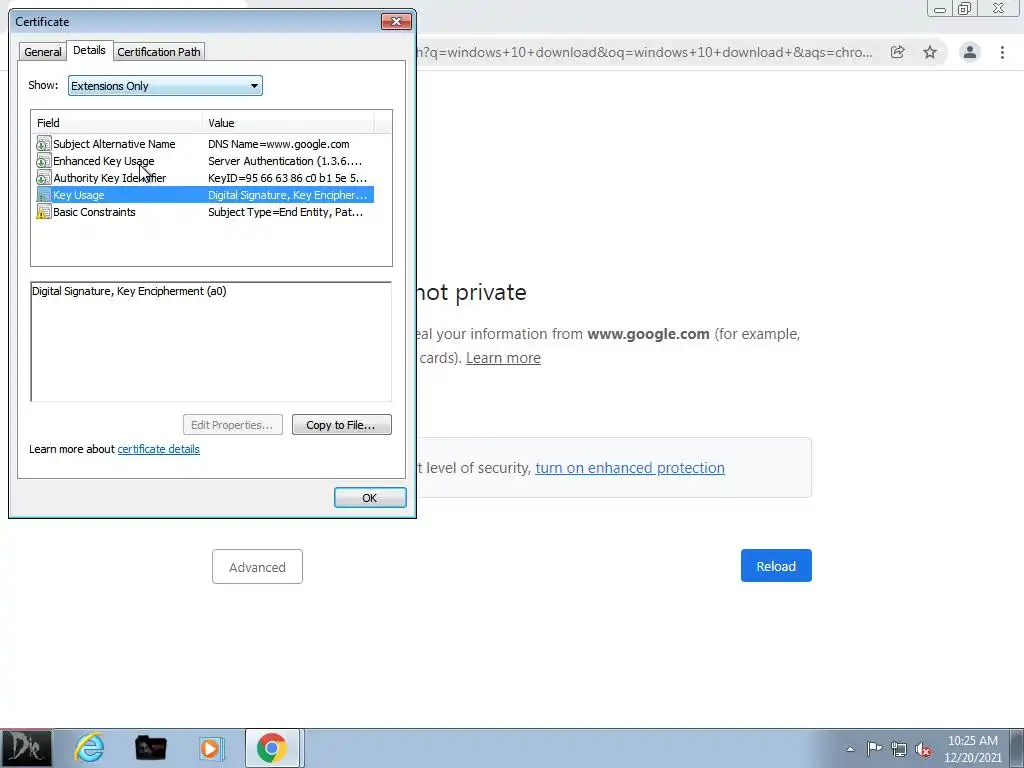
Task: Open the Learn more link in Chrome
Action: (503, 358)
